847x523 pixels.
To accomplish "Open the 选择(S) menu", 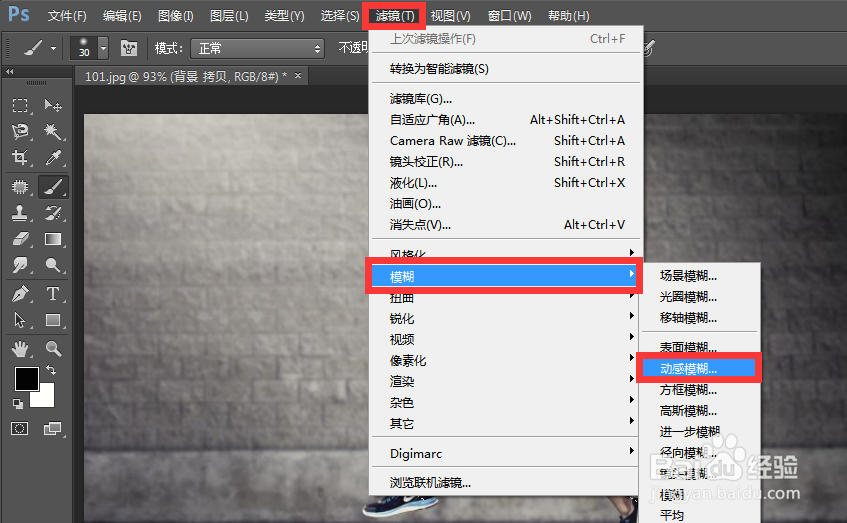I will (x=340, y=16).
